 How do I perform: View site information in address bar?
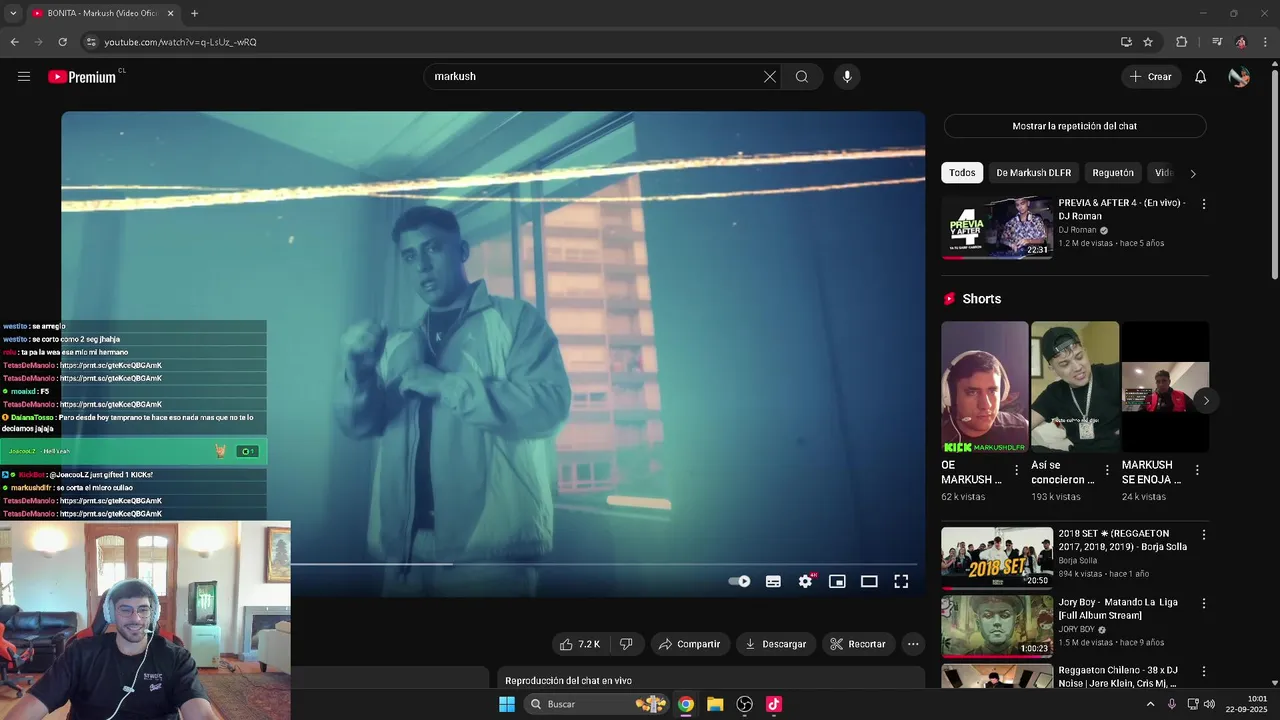pyautogui.click(x=91, y=42)
